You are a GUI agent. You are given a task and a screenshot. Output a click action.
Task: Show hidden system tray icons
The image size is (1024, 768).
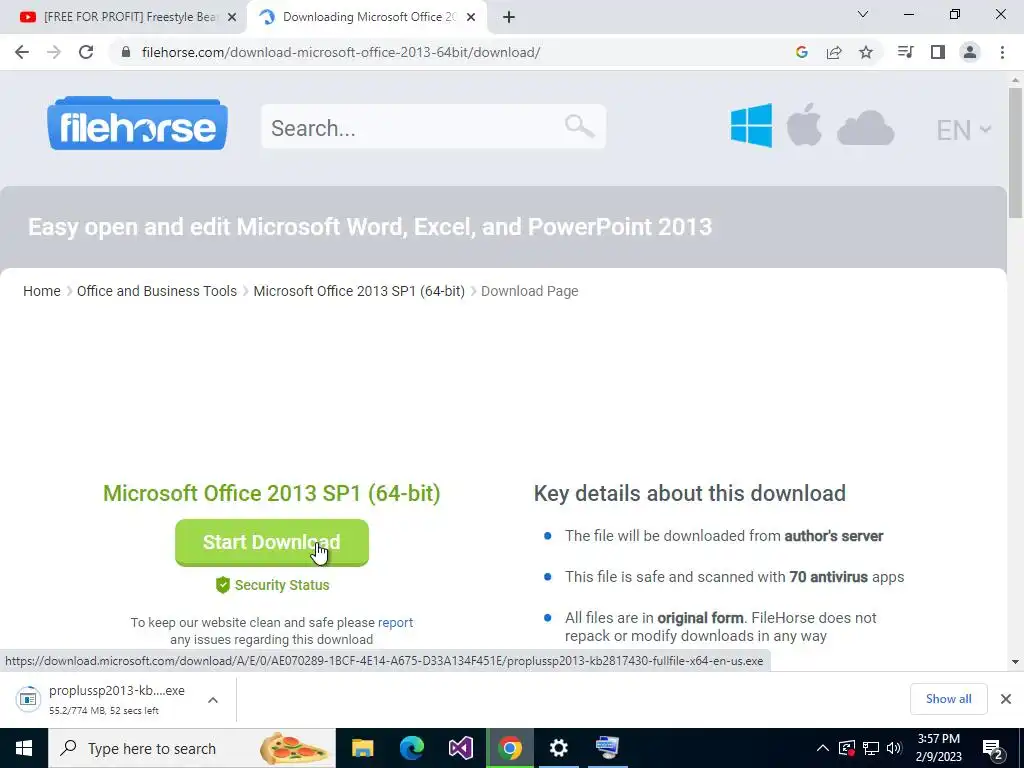823,748
